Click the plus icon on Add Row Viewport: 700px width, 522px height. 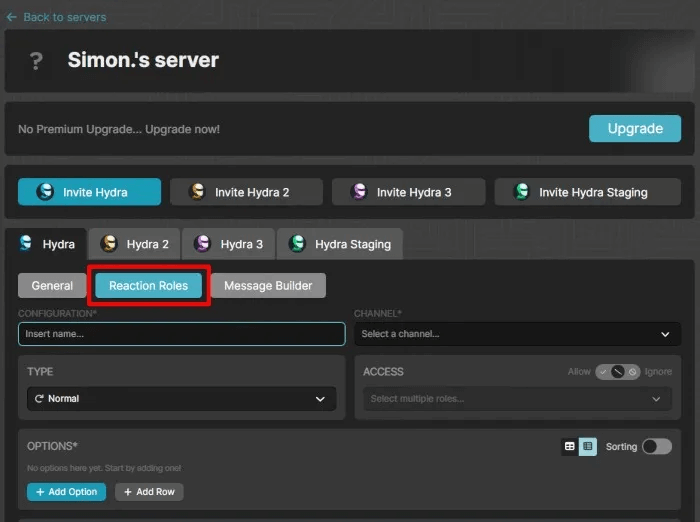(128, 492)
